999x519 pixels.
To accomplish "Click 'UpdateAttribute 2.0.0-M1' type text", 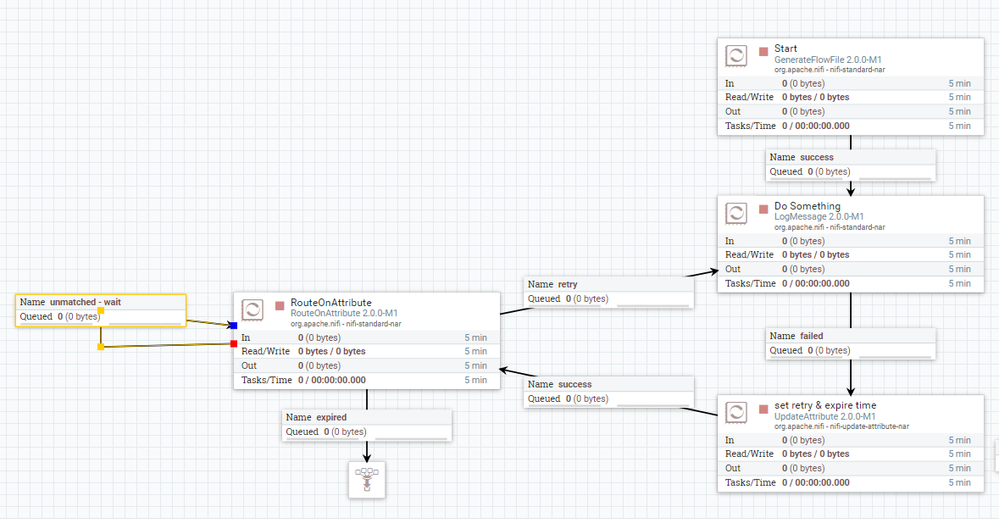I will (824, 416).
